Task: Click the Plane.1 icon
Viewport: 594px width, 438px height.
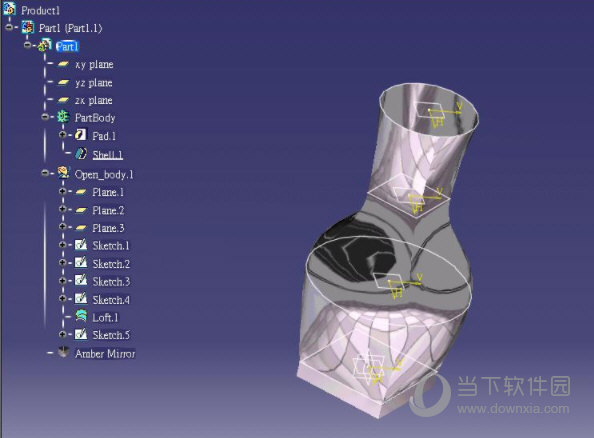Action: (81, 192)
